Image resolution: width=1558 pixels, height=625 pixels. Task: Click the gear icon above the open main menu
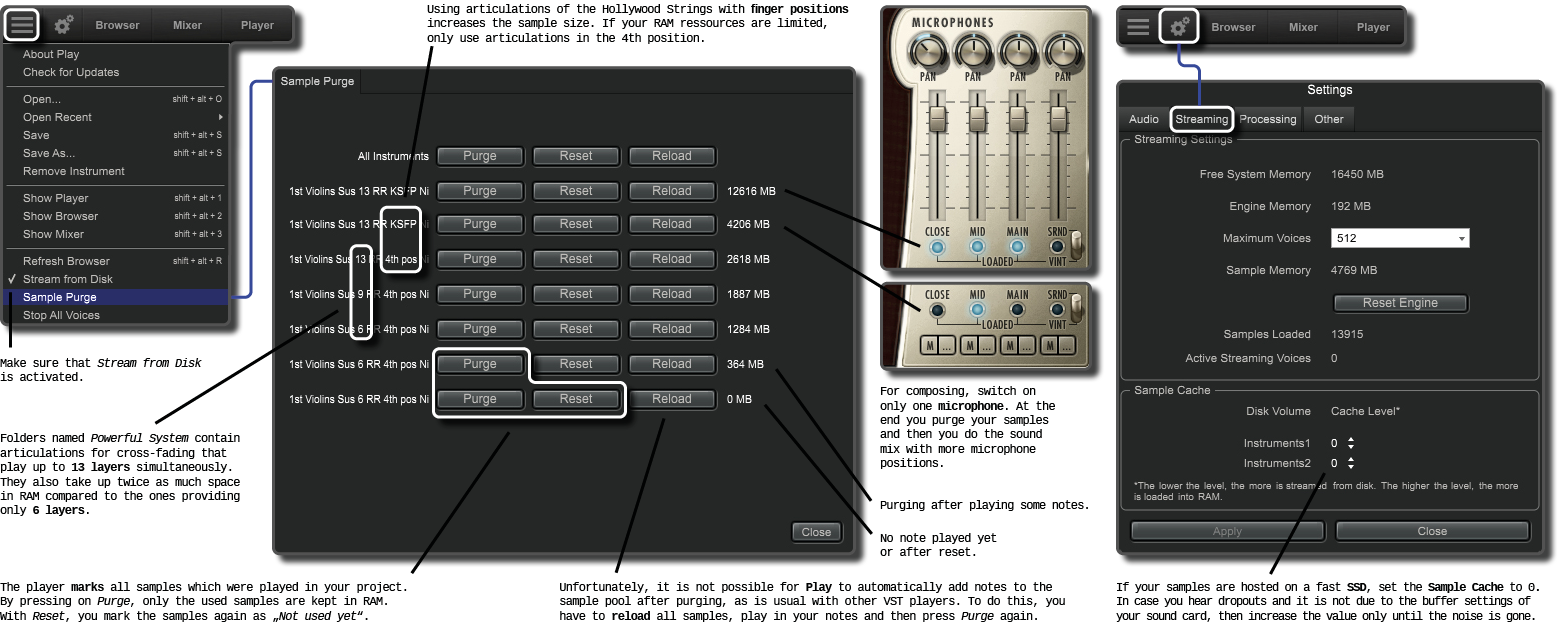point(64,25)
